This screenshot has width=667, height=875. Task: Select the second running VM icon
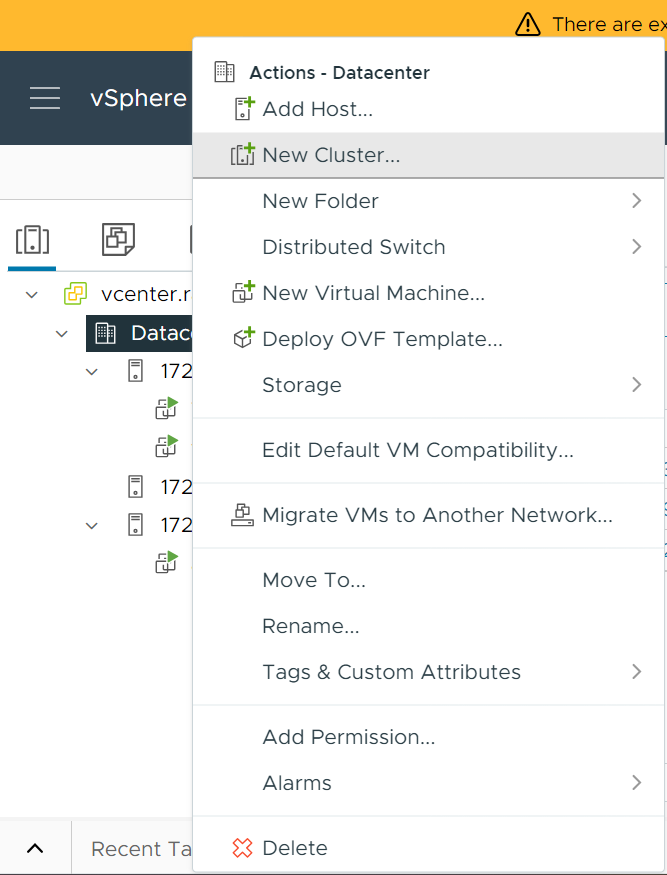tap(166, 446)
